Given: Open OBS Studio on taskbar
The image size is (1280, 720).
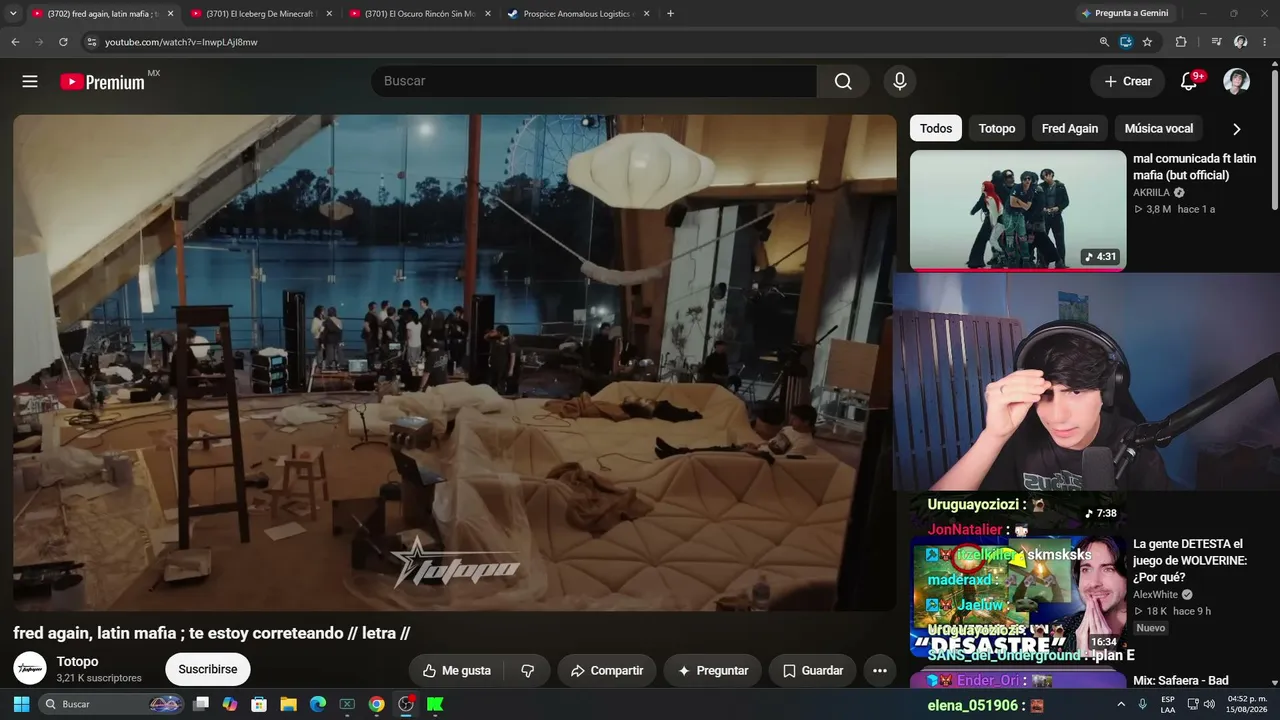Looking at the screenshot, I should click(406, 704).
